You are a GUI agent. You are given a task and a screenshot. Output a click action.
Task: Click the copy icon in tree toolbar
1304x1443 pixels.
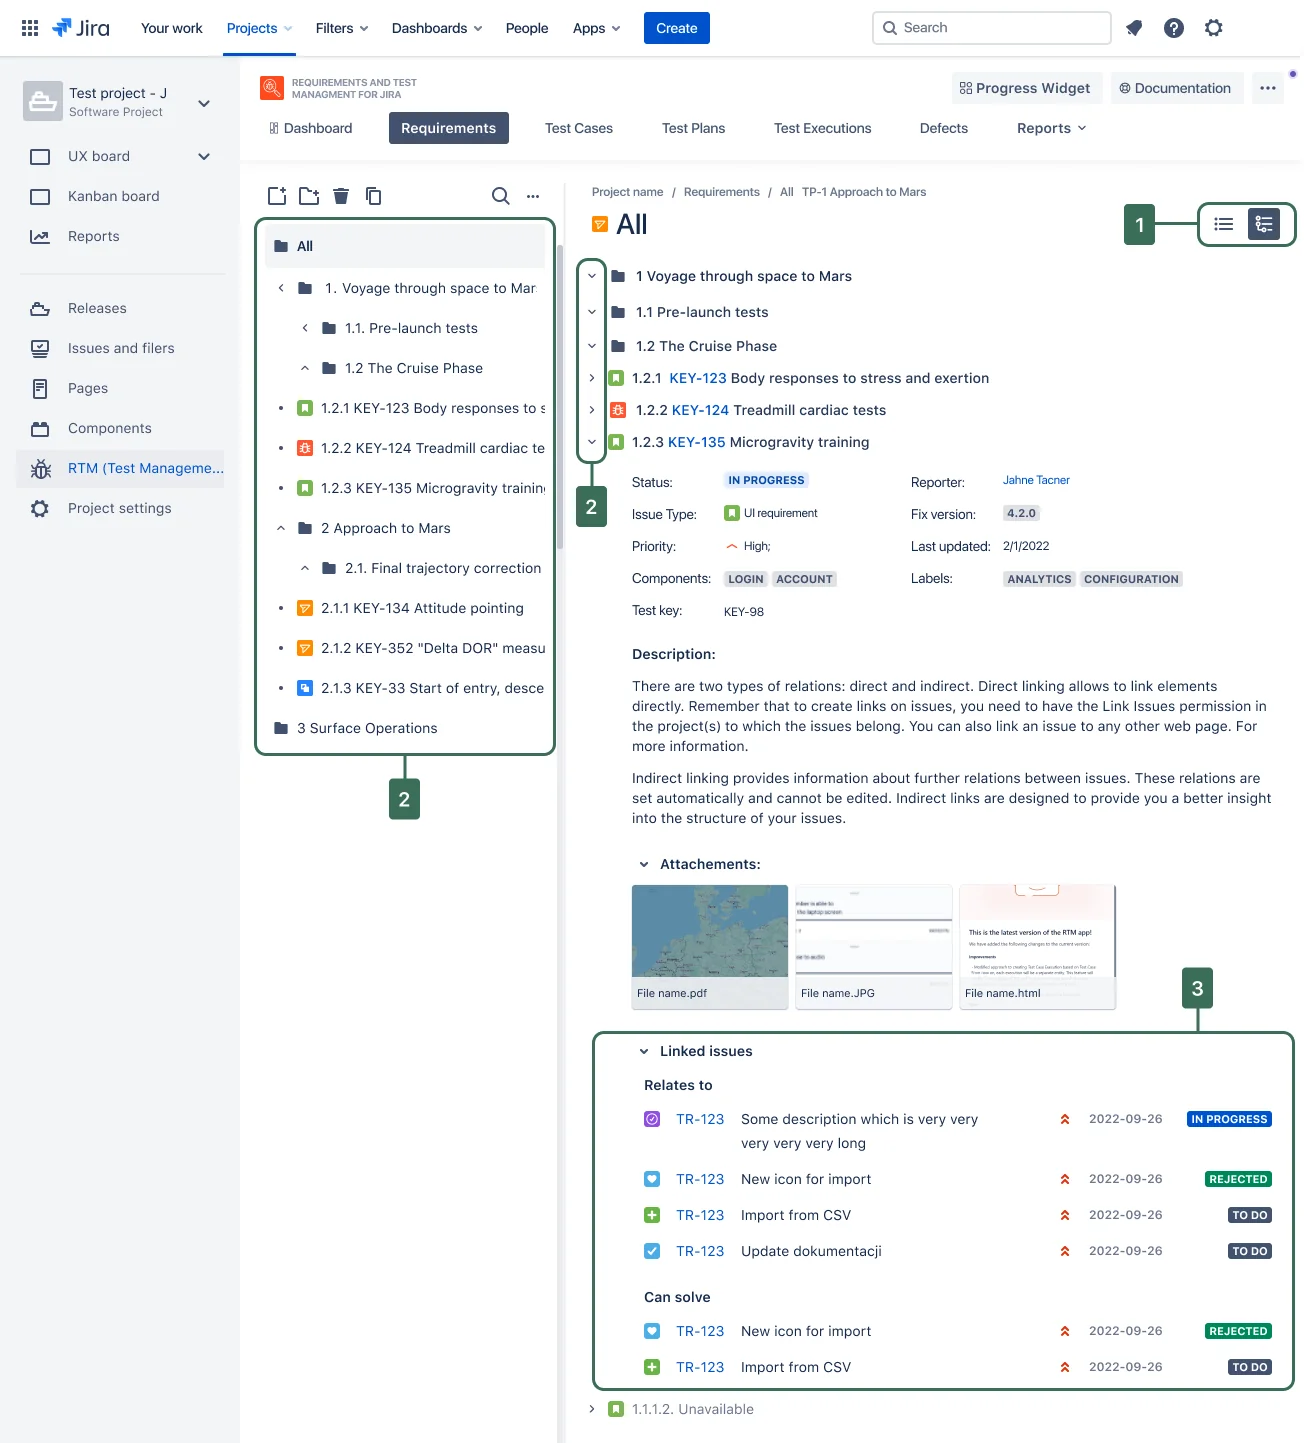pyautogui.click(x=373, y=196)
